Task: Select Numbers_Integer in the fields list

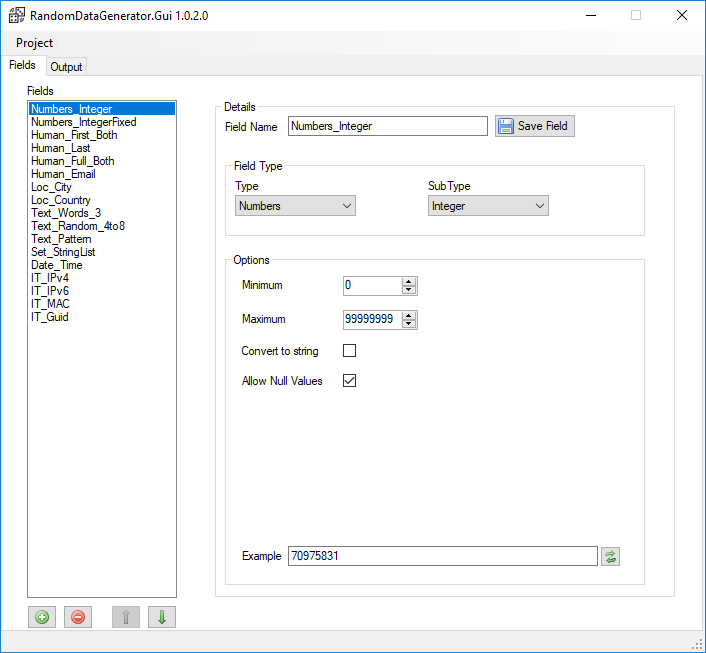Action: [x=102, y=109]
